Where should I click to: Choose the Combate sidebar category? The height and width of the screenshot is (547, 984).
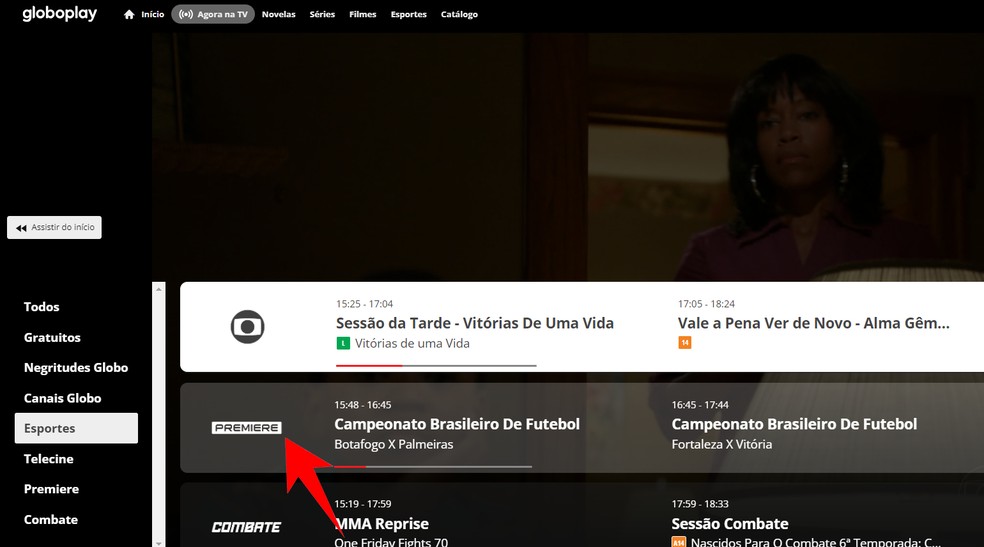(51, 520)
